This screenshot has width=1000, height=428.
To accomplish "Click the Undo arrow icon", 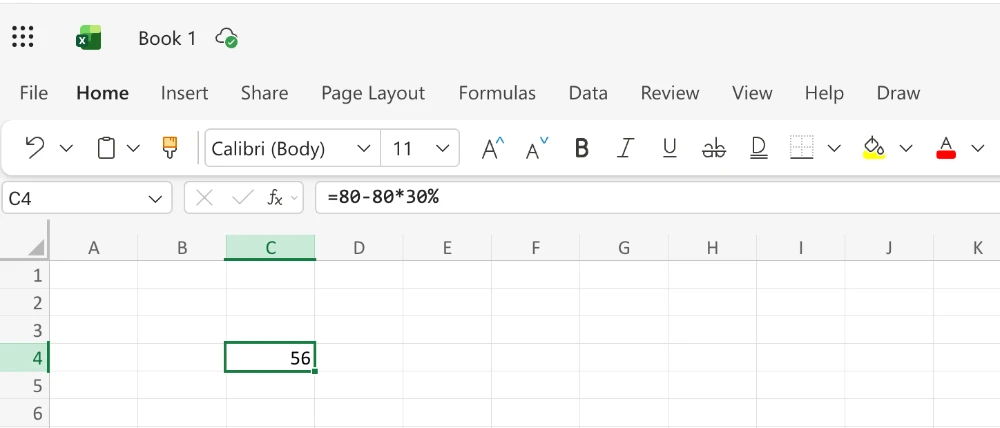I will 35,148.
